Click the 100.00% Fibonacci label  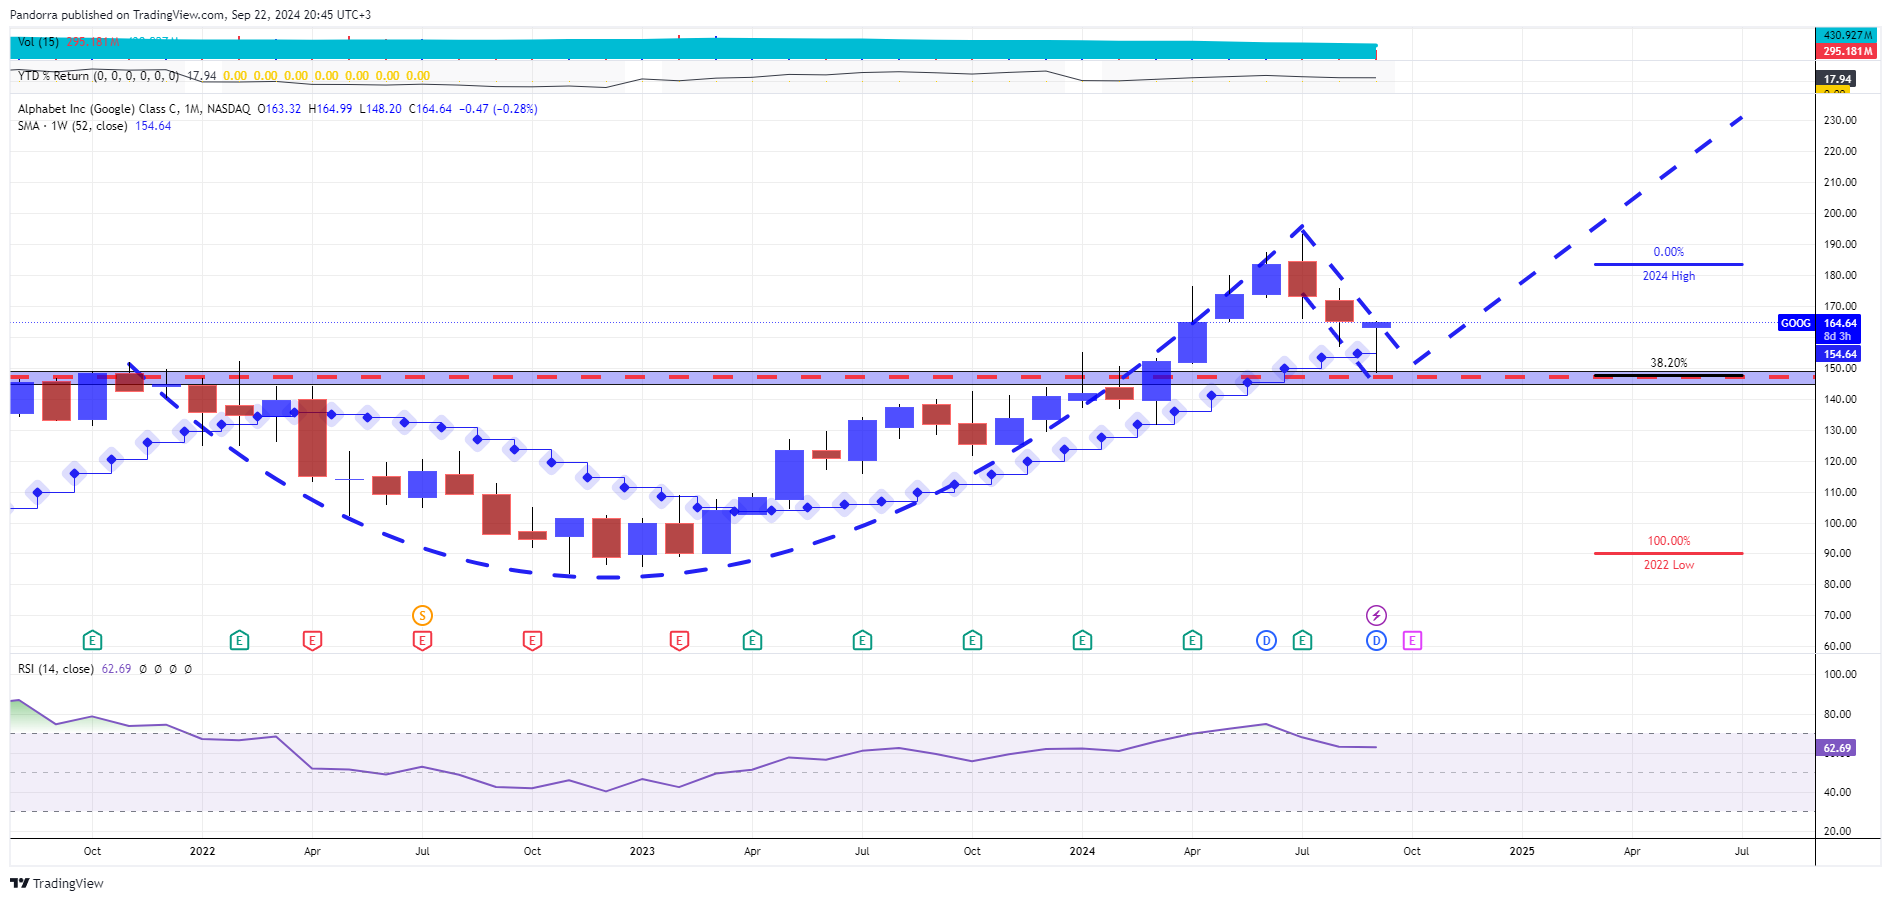1669,541
